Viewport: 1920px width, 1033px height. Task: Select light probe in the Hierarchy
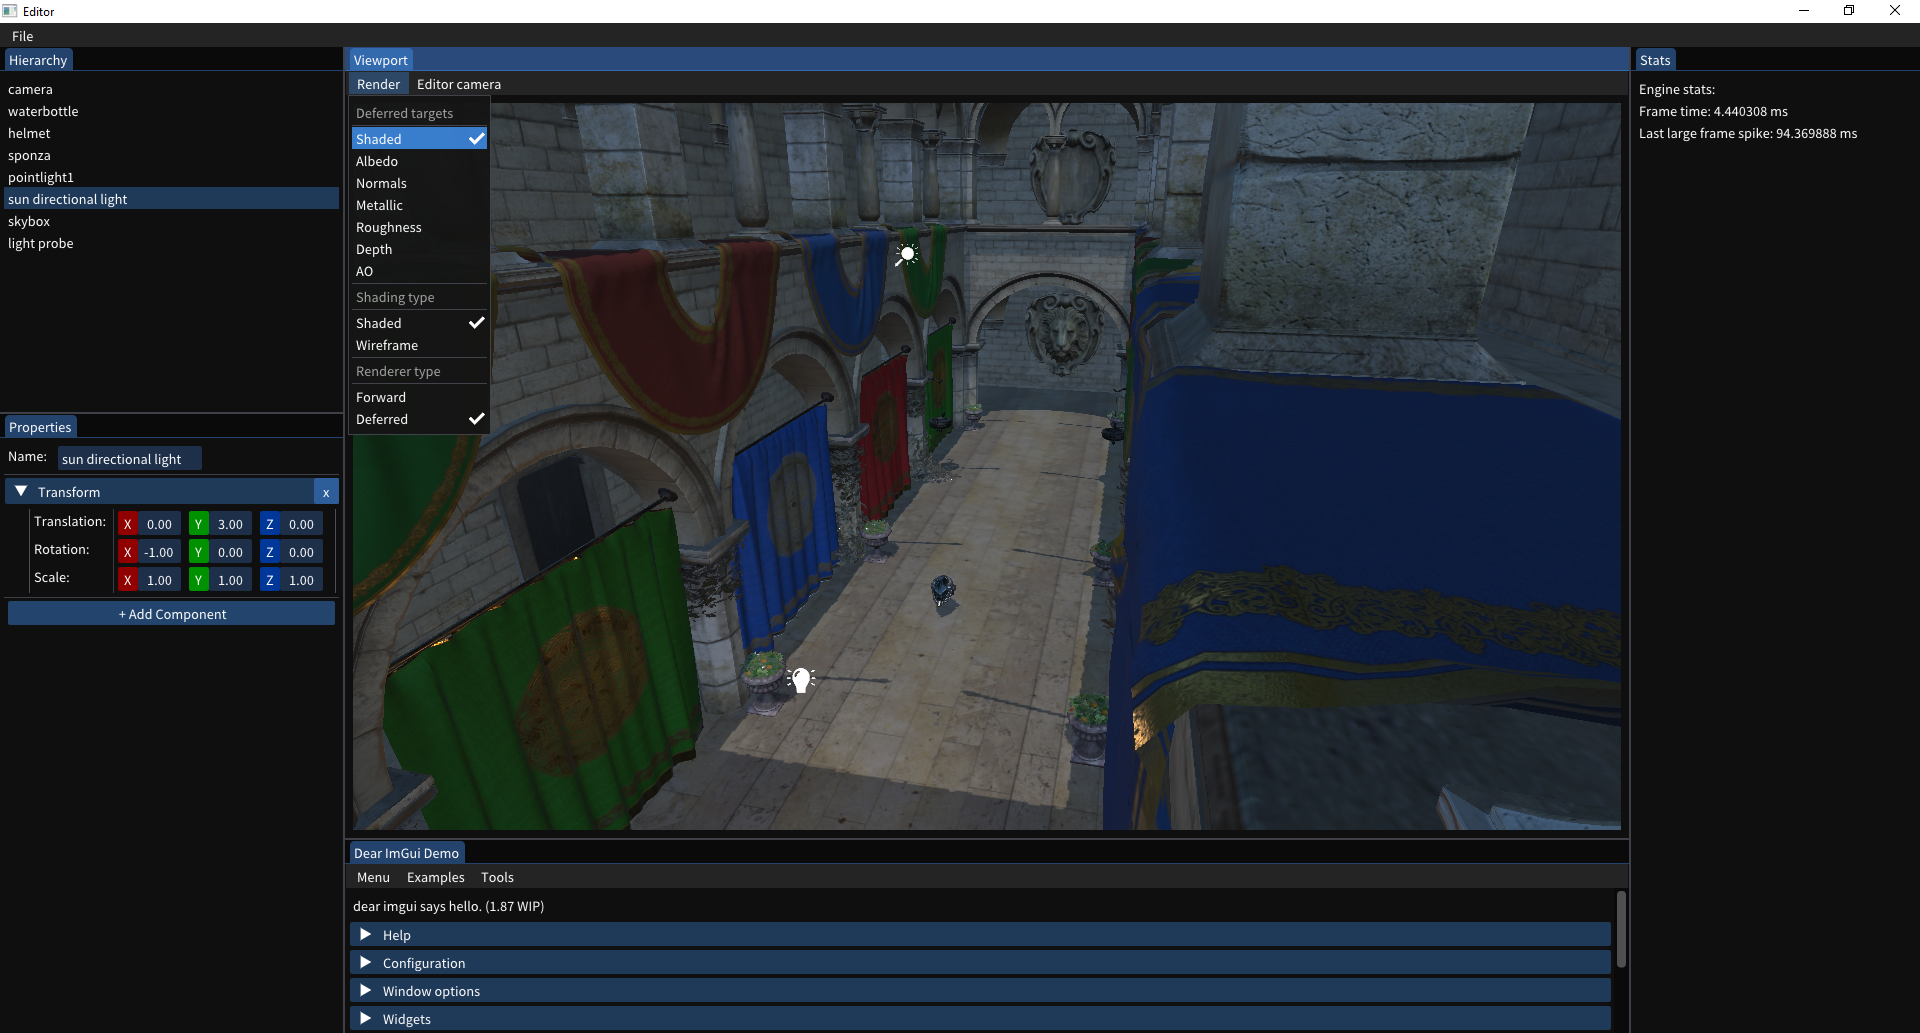(172, 243)
